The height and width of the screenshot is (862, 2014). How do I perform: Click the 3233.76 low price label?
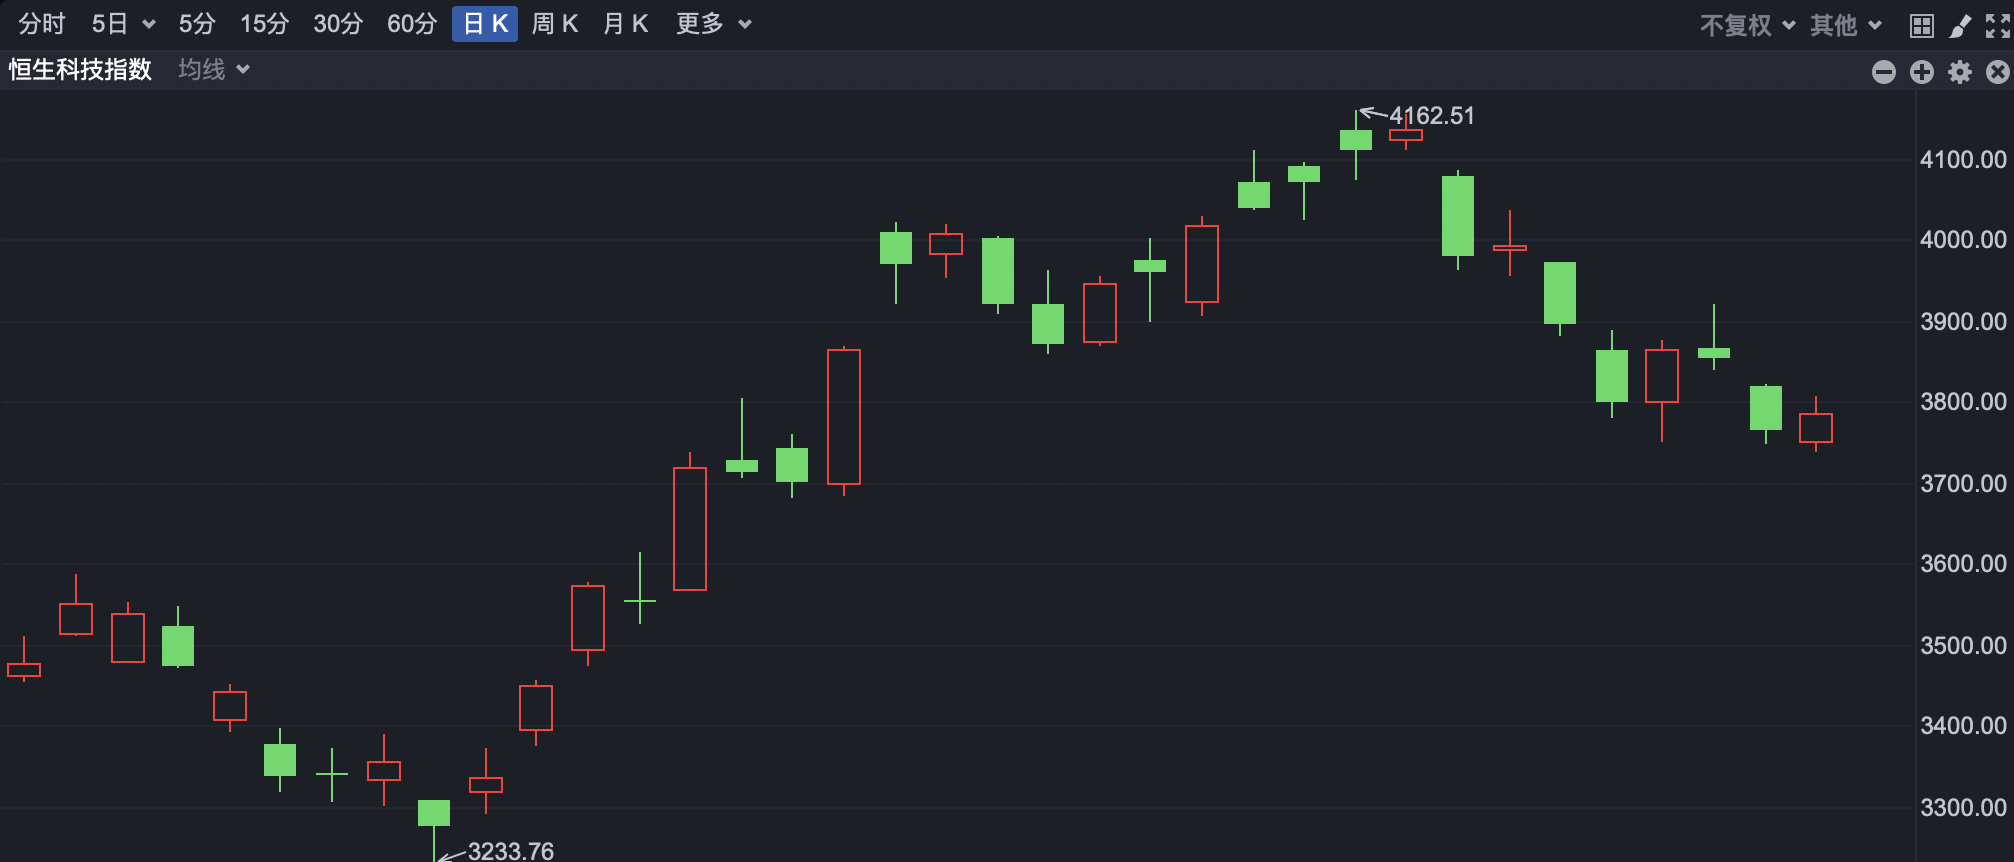click(x=511, y=852)
